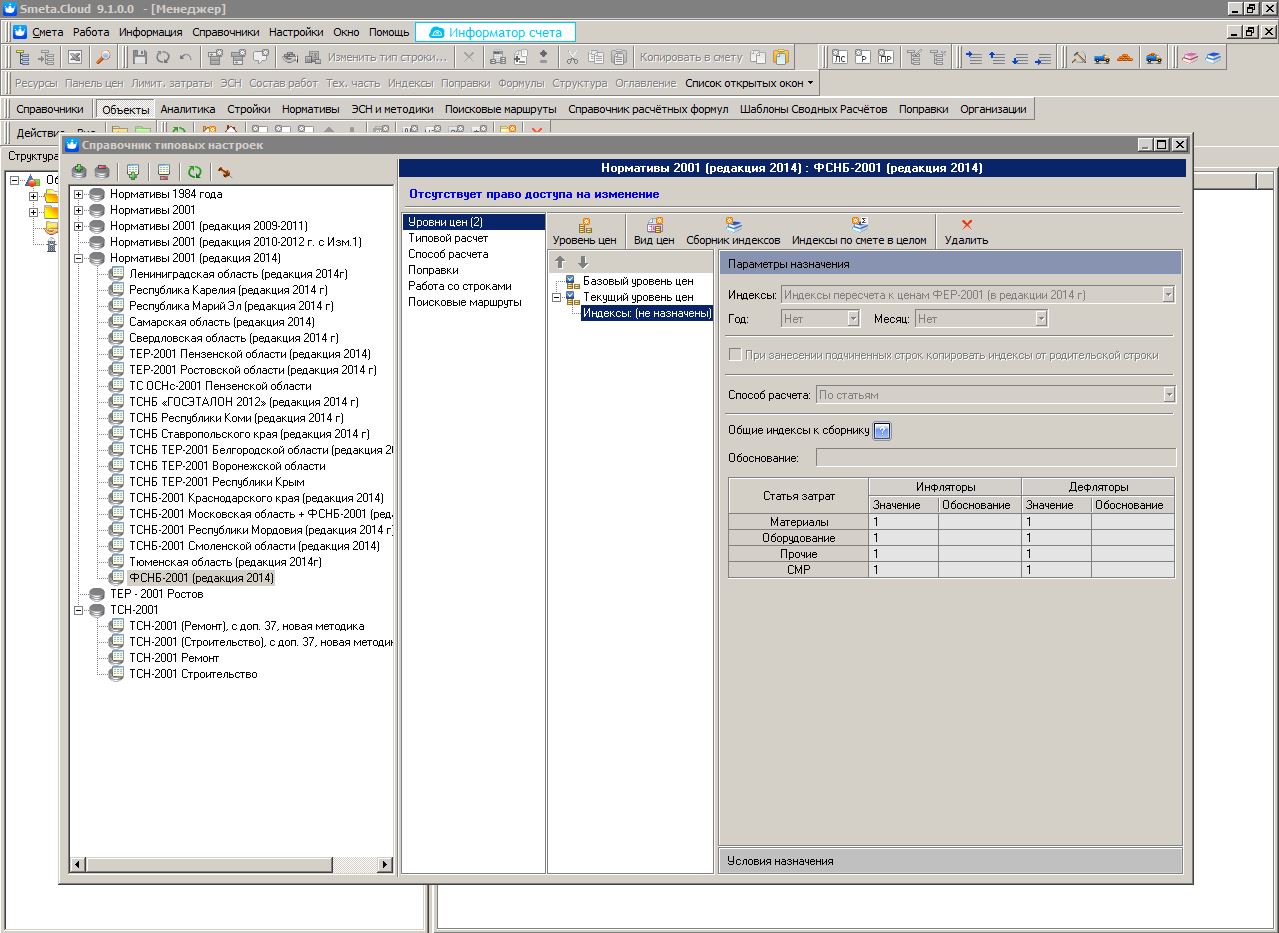The width and height of the screenshot is (1279, 933).
Task: Click 'Индексы по смете в целом' icon
Action: coord(859,226)
